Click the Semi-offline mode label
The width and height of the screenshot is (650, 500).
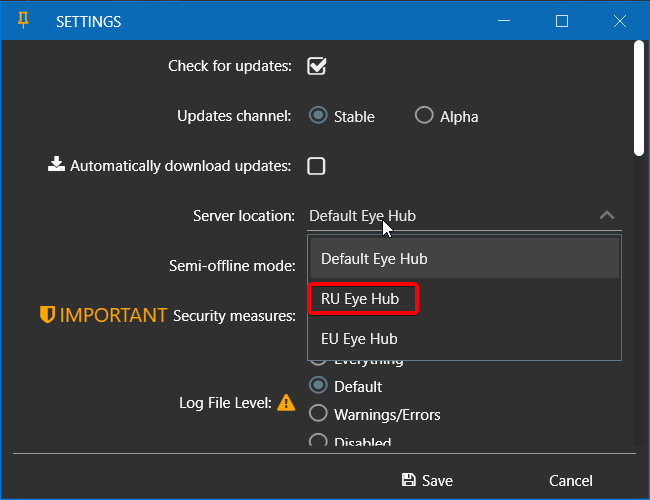[232, 266]
